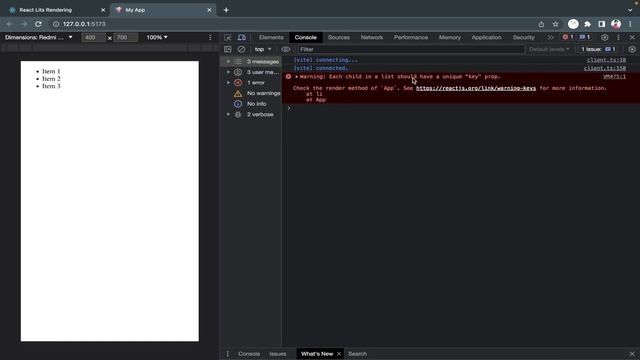Expand the 2 verbose group
Viewport: 640px width, 360px height.
(228, 115)
